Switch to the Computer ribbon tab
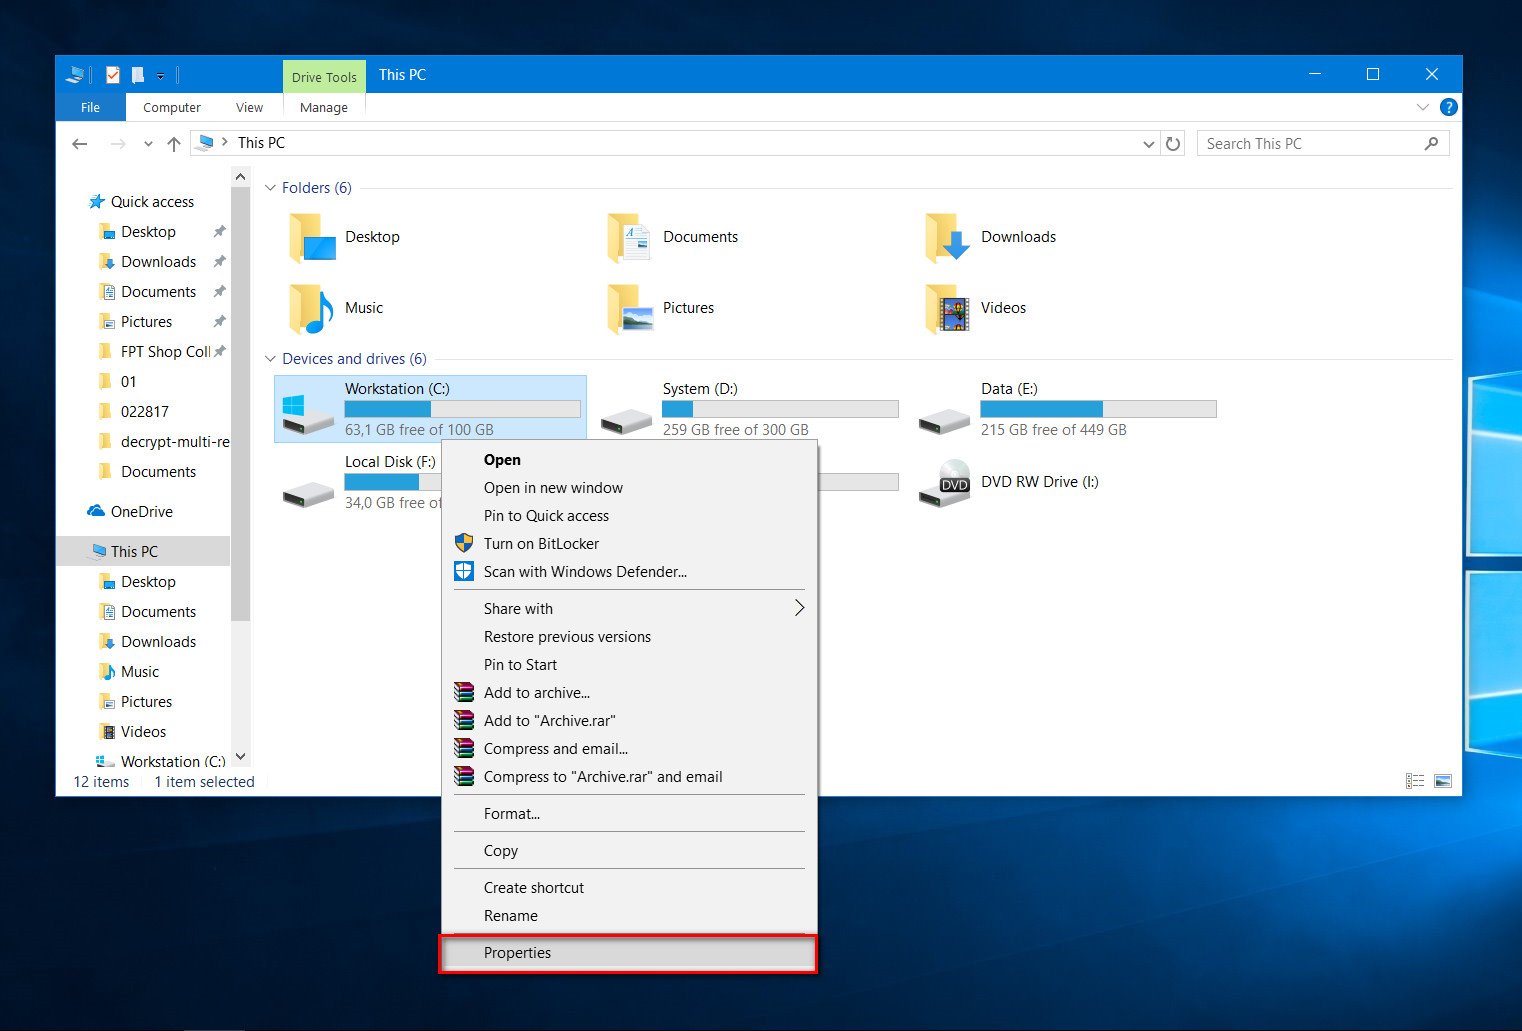The image size is (1522, 1031). 171,107
